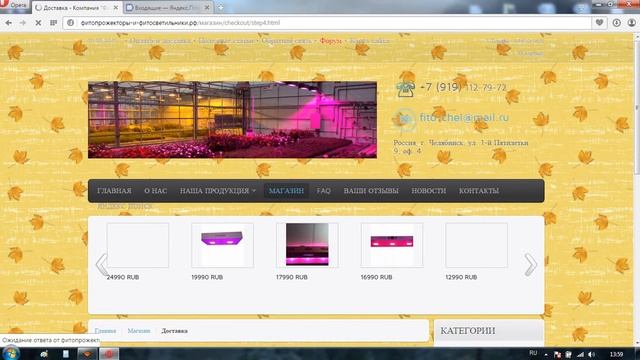Open FAQ page from navigation
The width and height of the screenshot is (640, 360).
[324, 191]
